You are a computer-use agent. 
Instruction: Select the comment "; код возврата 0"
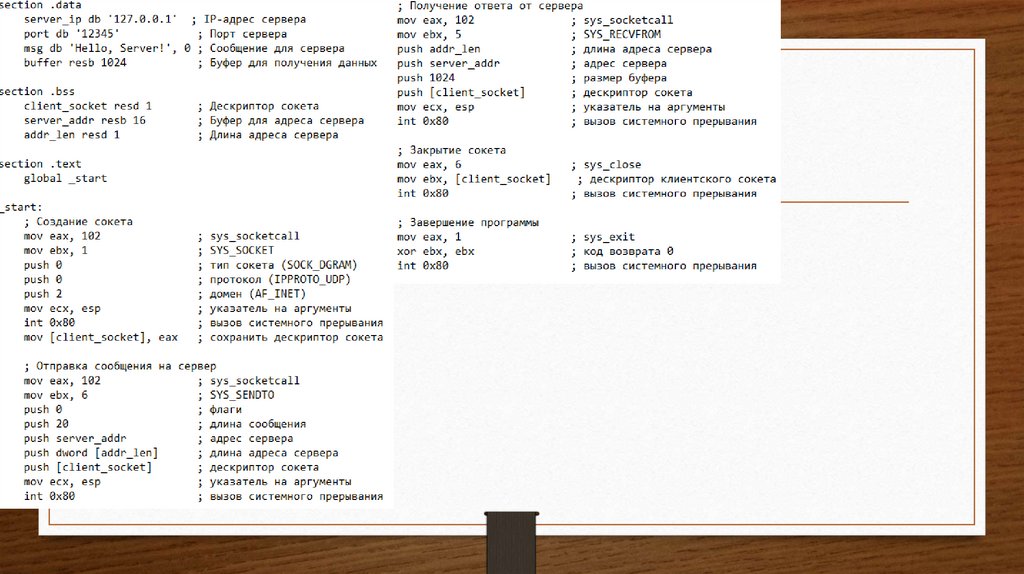[x=622, y=251]
